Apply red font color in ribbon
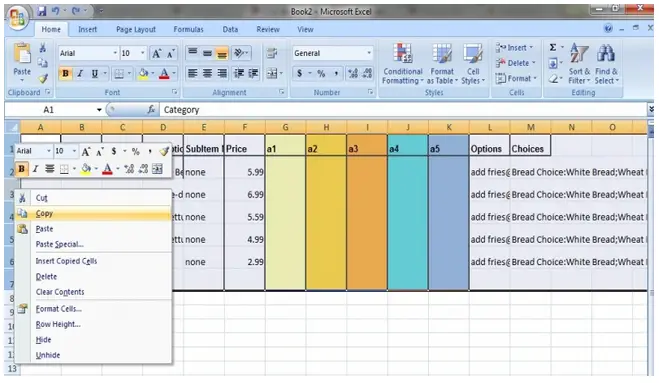659x383 pixels. coord(164,74)
